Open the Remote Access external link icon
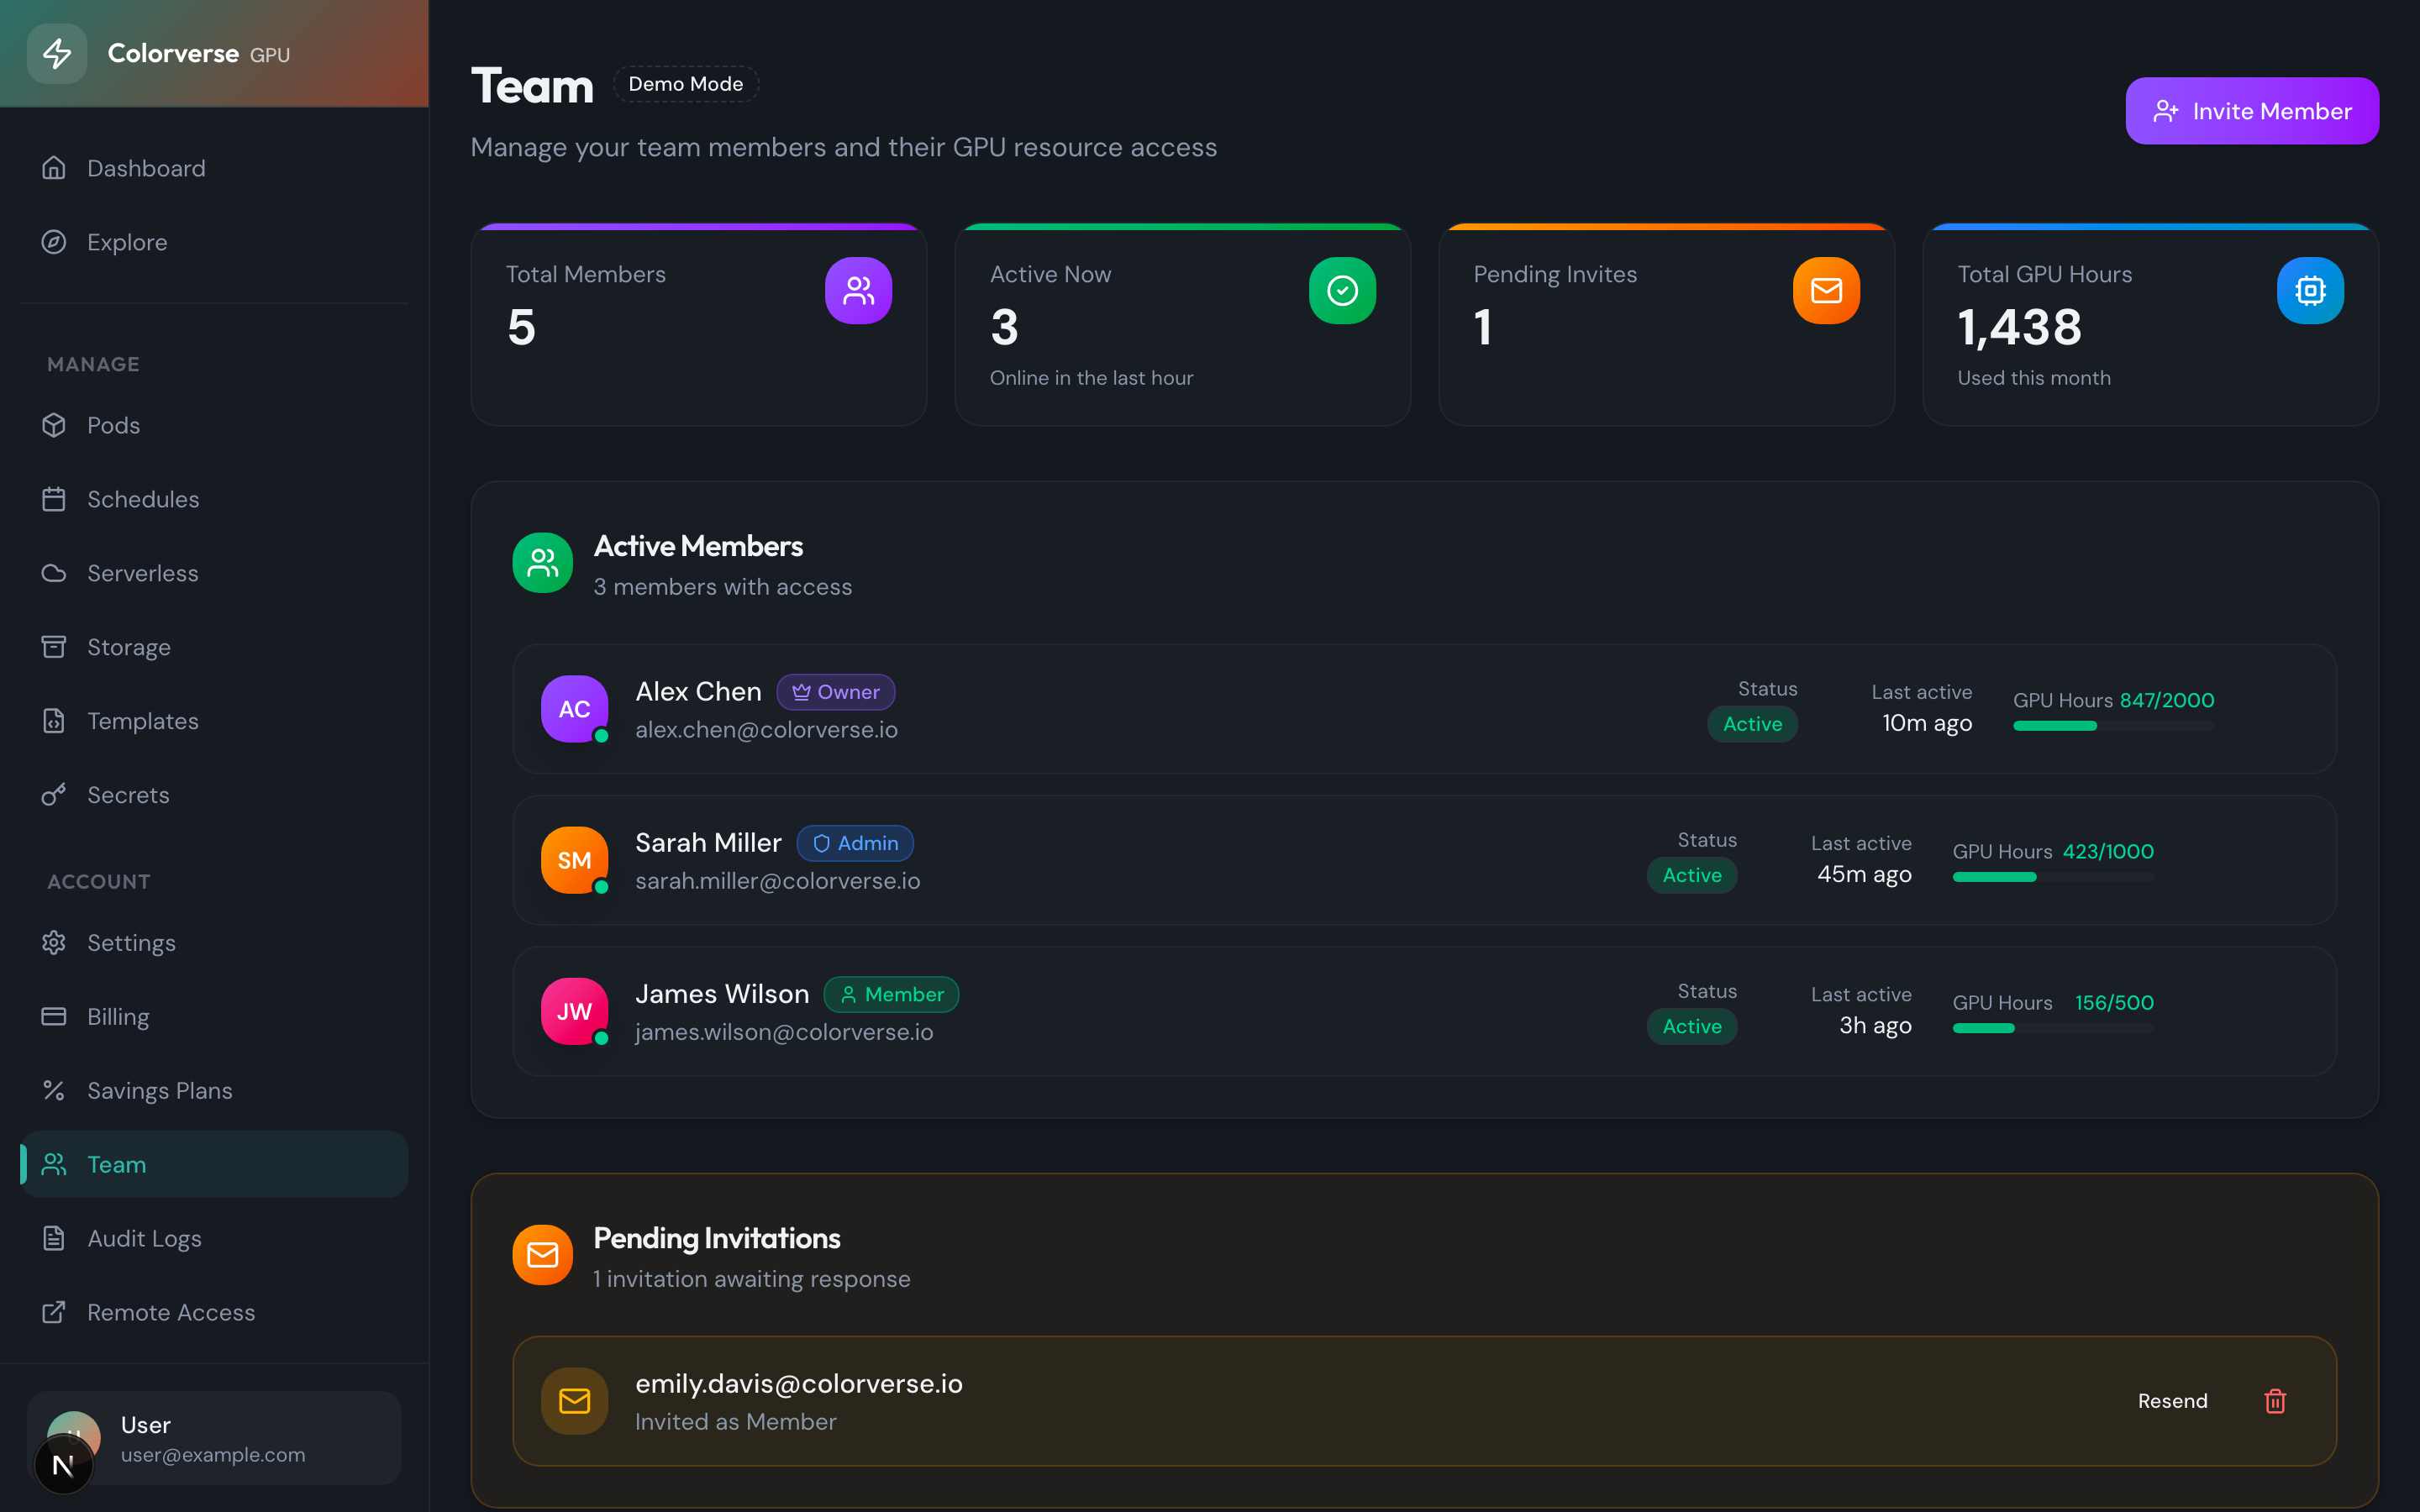The height and width of the screenshot is (1512, 2420). point(55,1312)
